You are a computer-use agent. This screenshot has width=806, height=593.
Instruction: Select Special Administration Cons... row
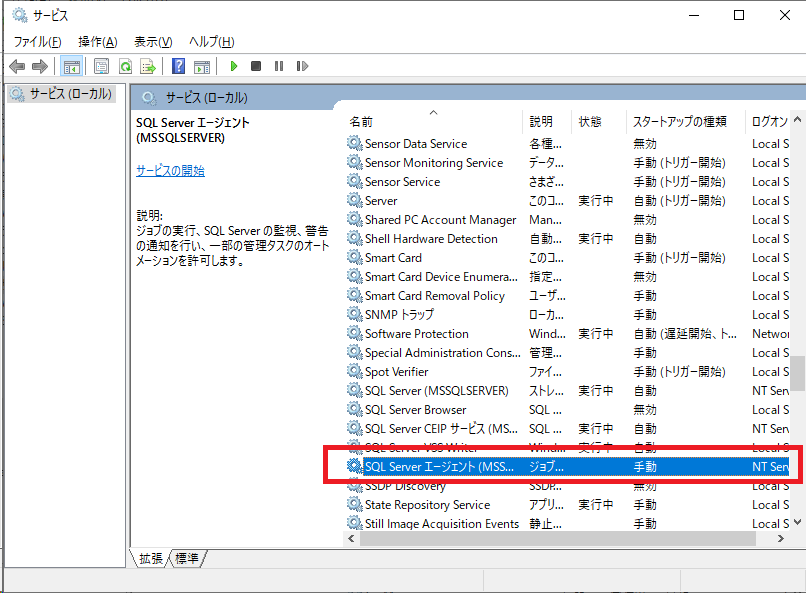567,353
